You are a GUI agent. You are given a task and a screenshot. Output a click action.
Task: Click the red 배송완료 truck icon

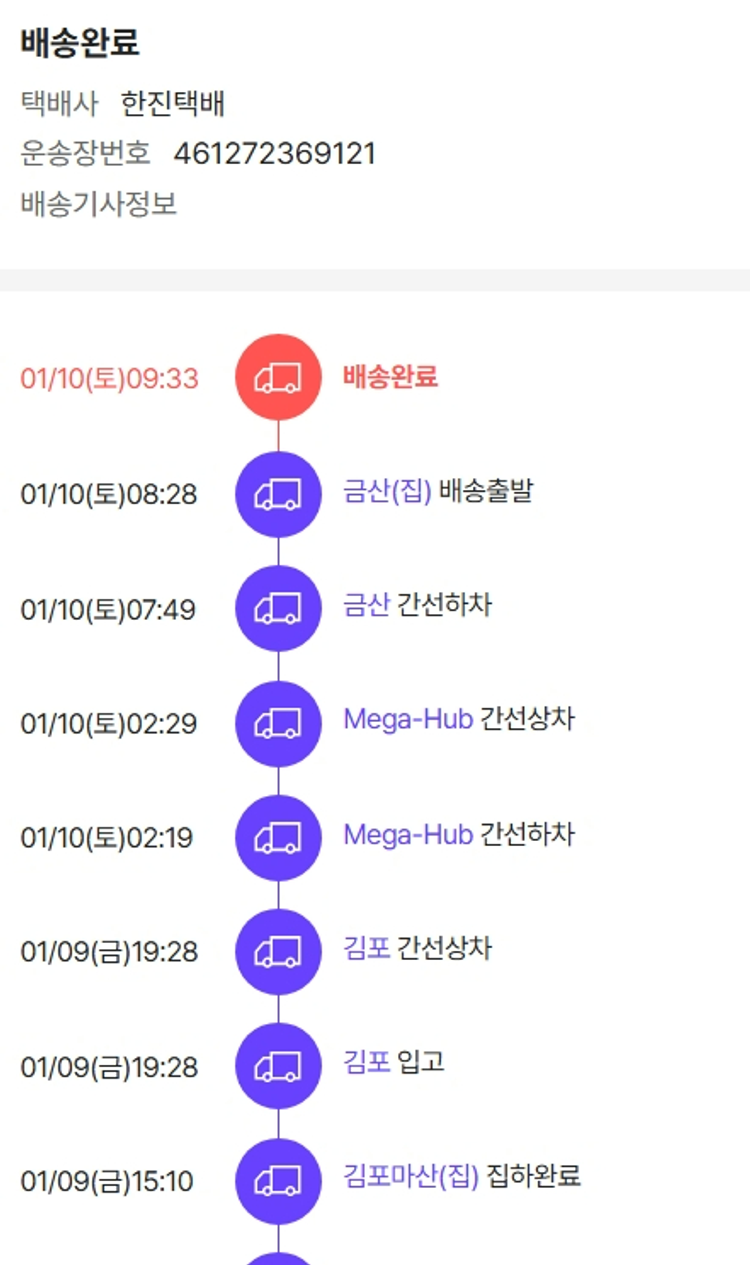point(278,378)
